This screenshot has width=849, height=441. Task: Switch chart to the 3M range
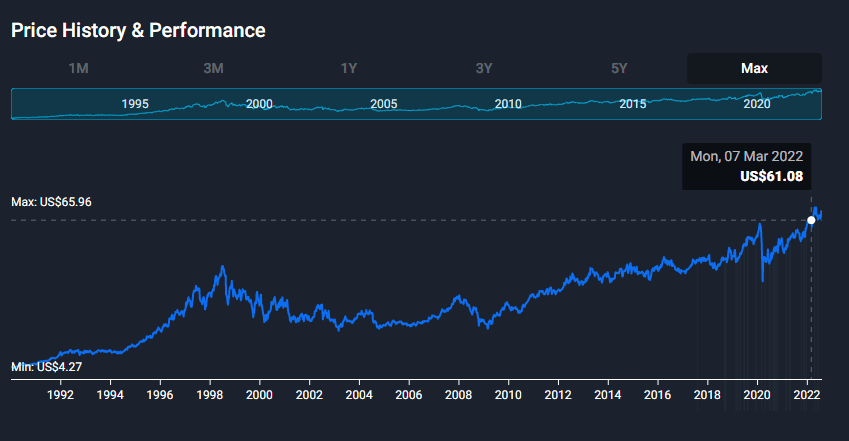213,68
